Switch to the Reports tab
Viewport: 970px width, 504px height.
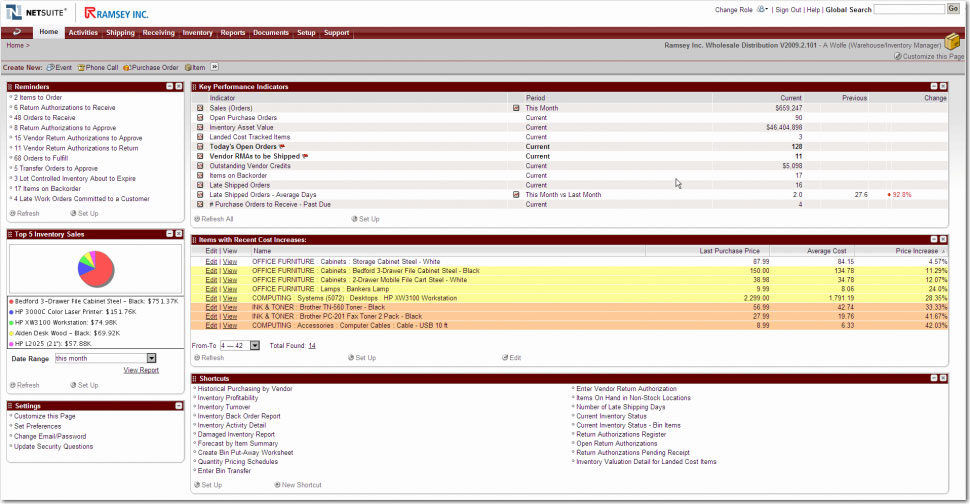click(233, 33)
